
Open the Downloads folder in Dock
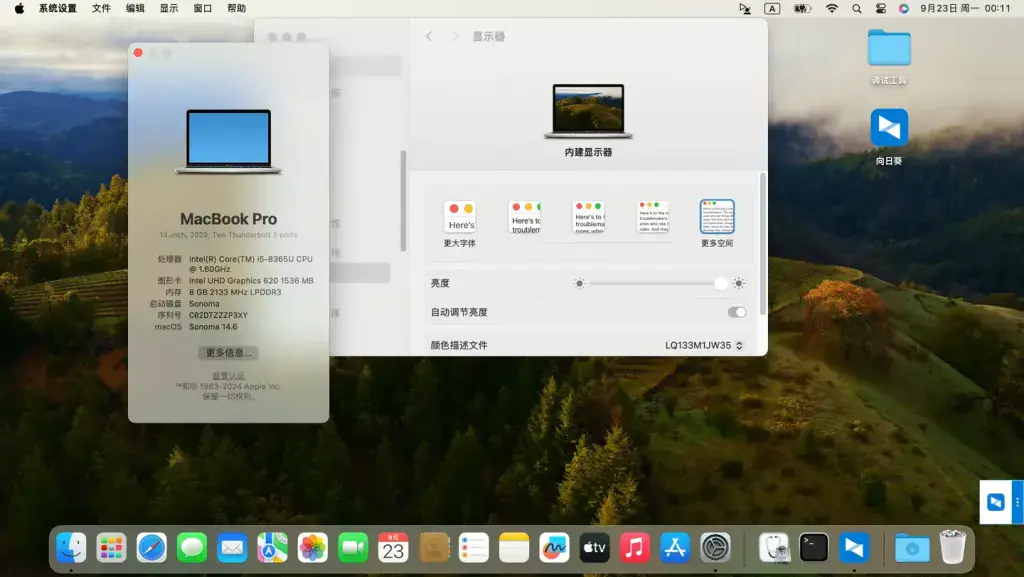[912, 547]
